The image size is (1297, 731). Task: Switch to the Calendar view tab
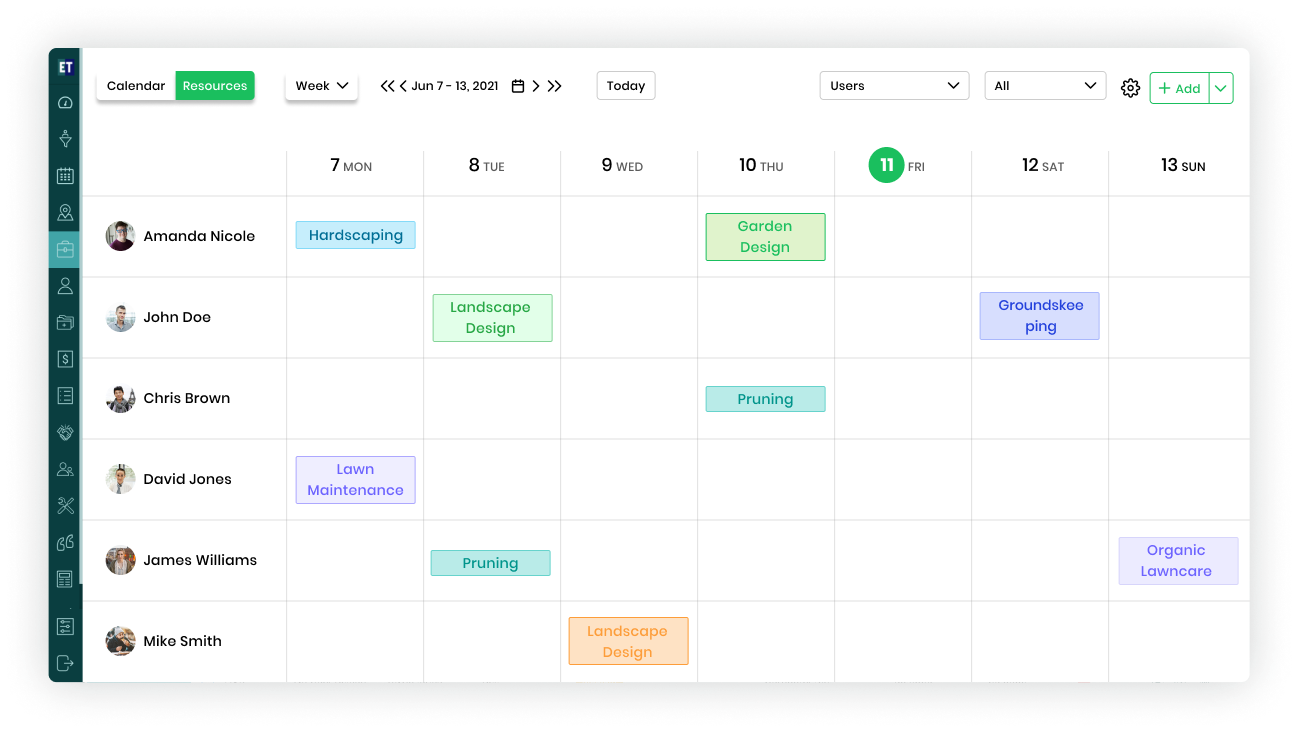point(136,86)
